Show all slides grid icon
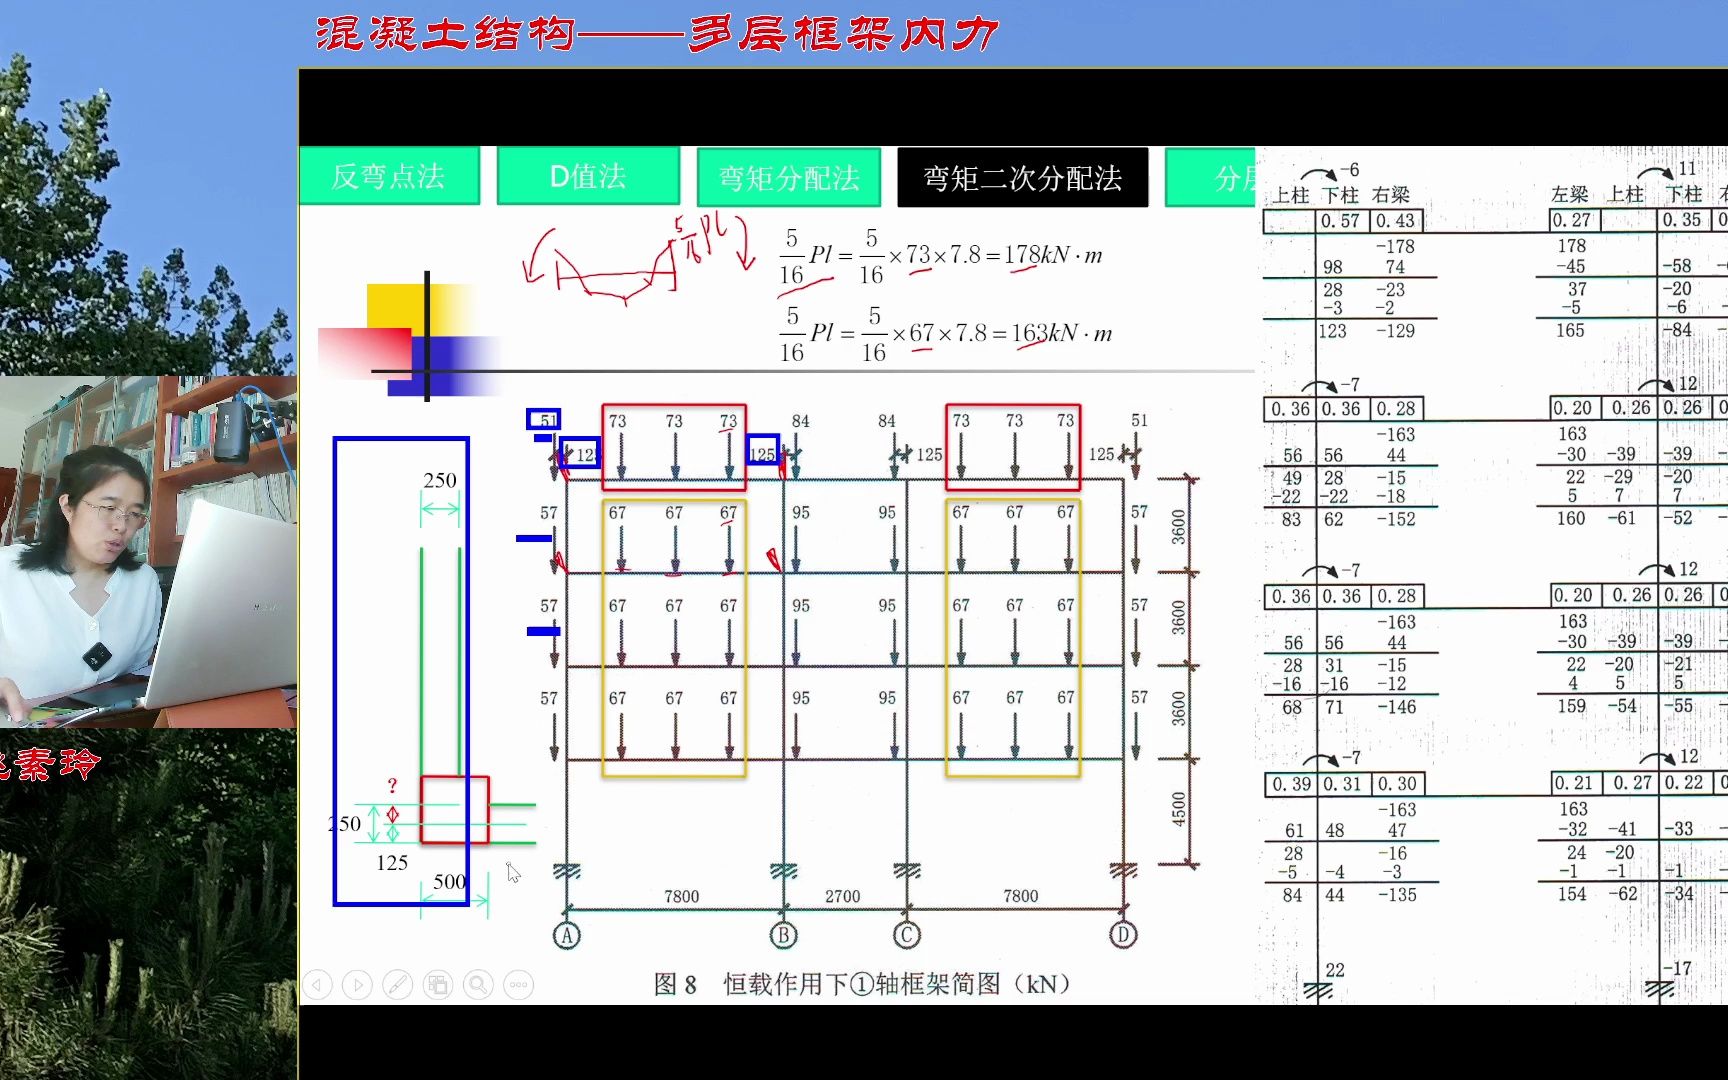1728x1080 pixels. click(x=438, y=985)
